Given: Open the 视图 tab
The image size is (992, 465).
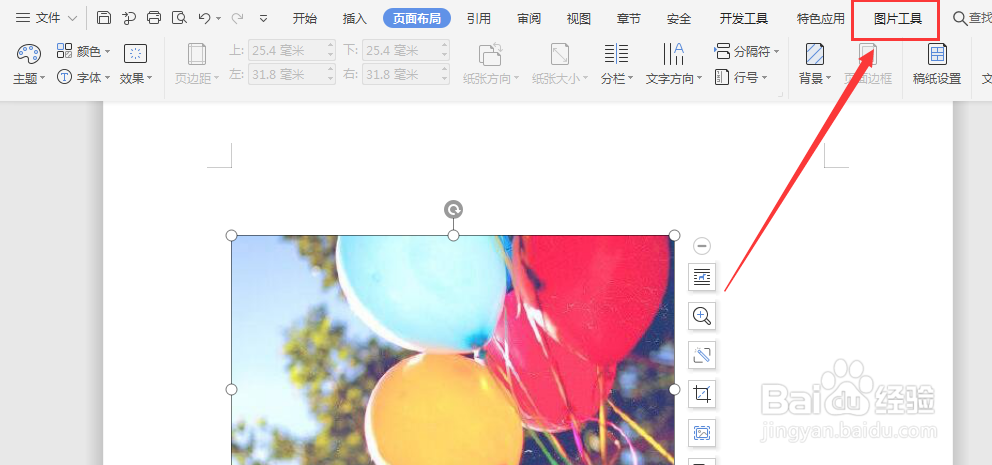Looking at the screenshot, I should 578,18.
